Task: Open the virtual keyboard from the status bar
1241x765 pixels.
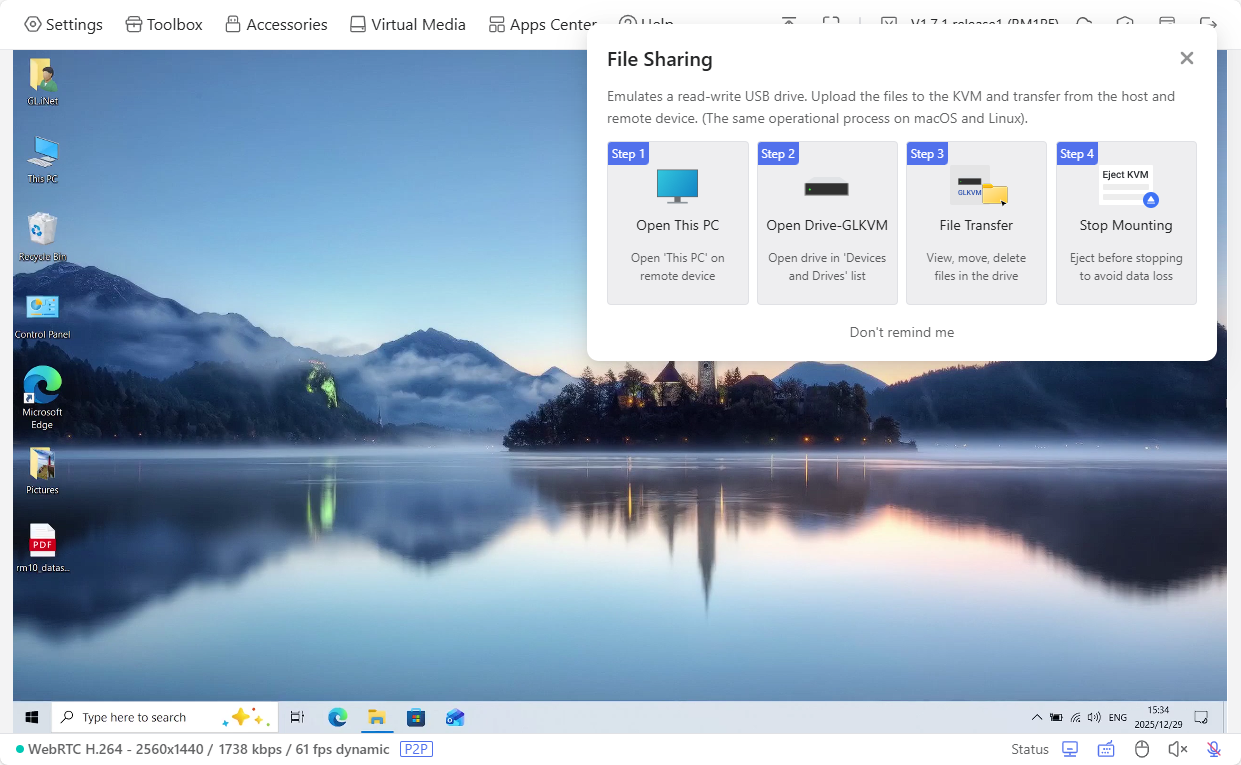Action: click(x=1106, y=748)
